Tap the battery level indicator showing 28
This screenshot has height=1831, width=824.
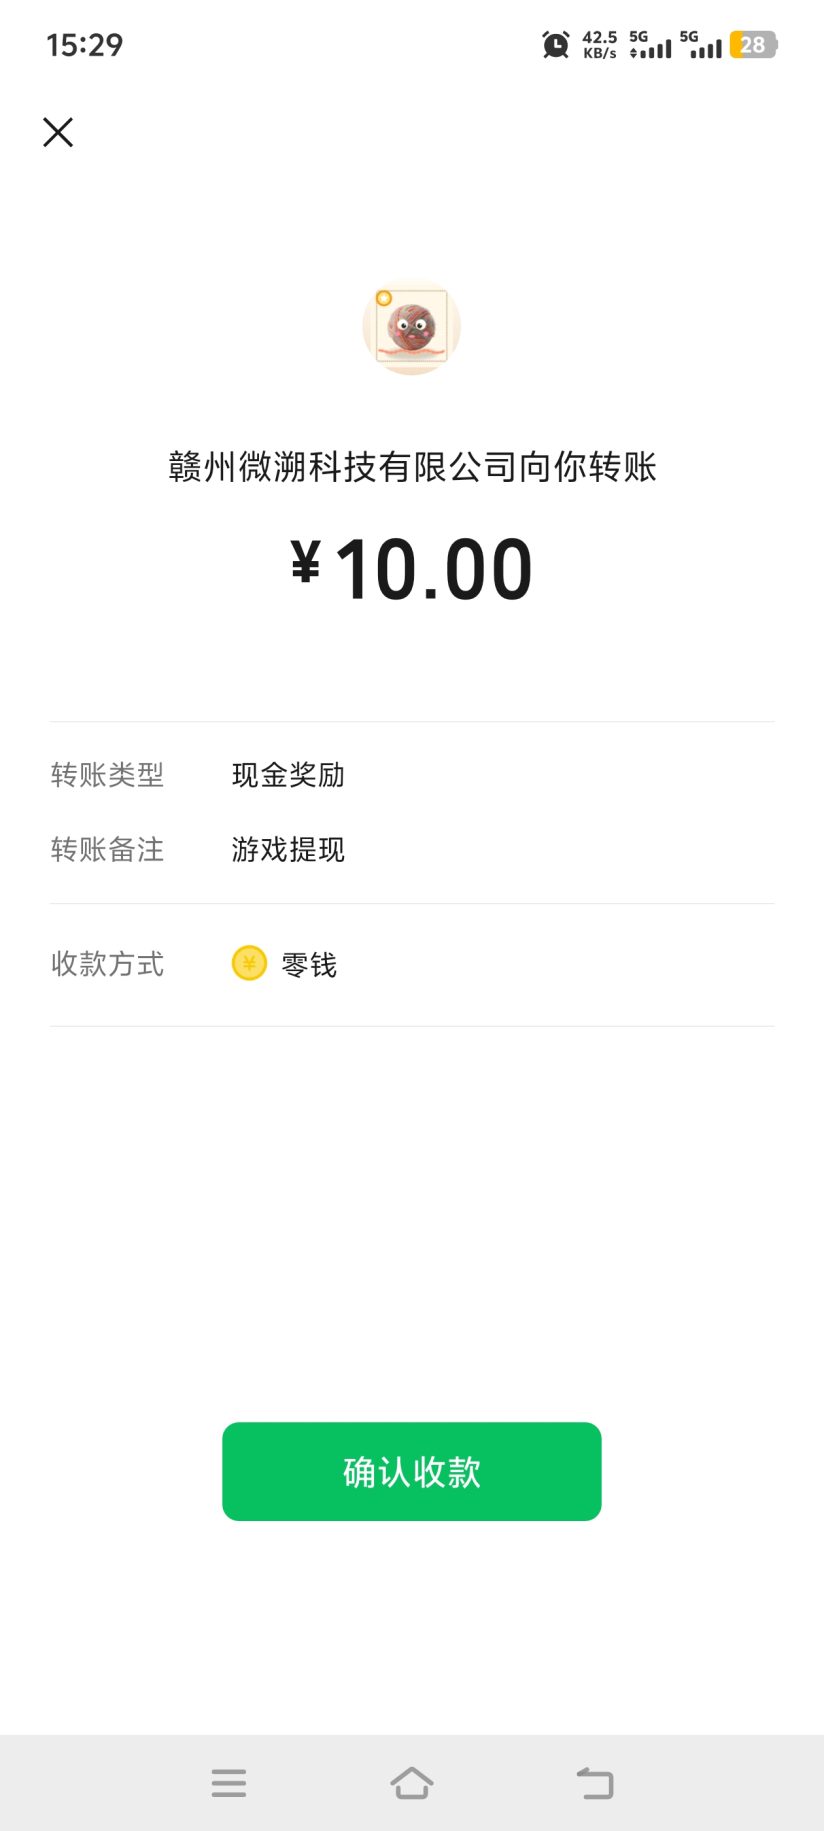[754, 45]
